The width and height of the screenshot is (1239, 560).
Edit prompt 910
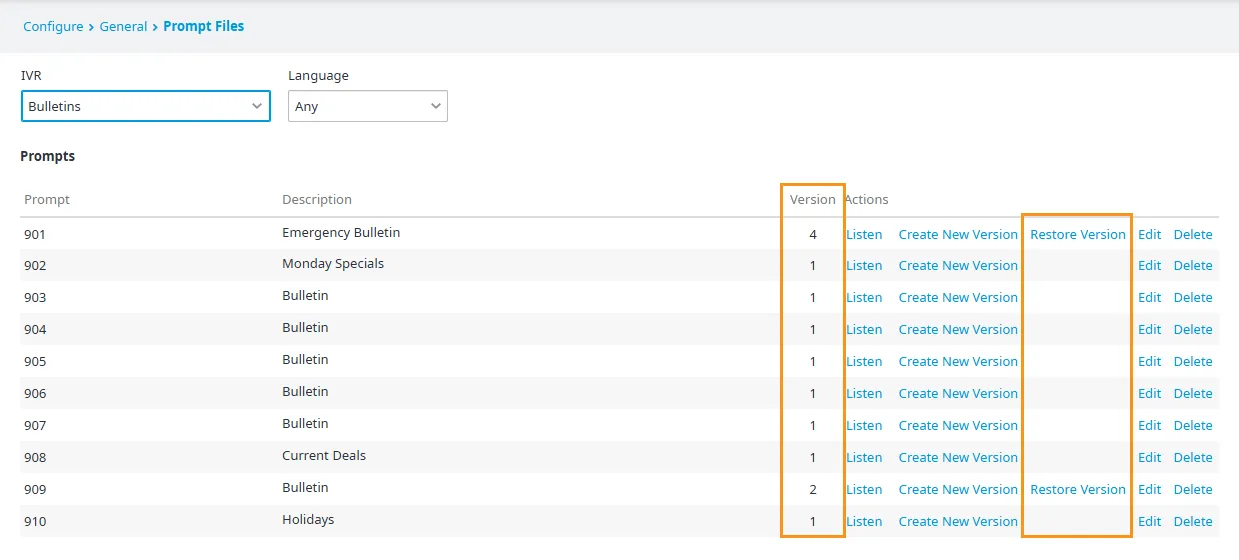[1150, 522]
